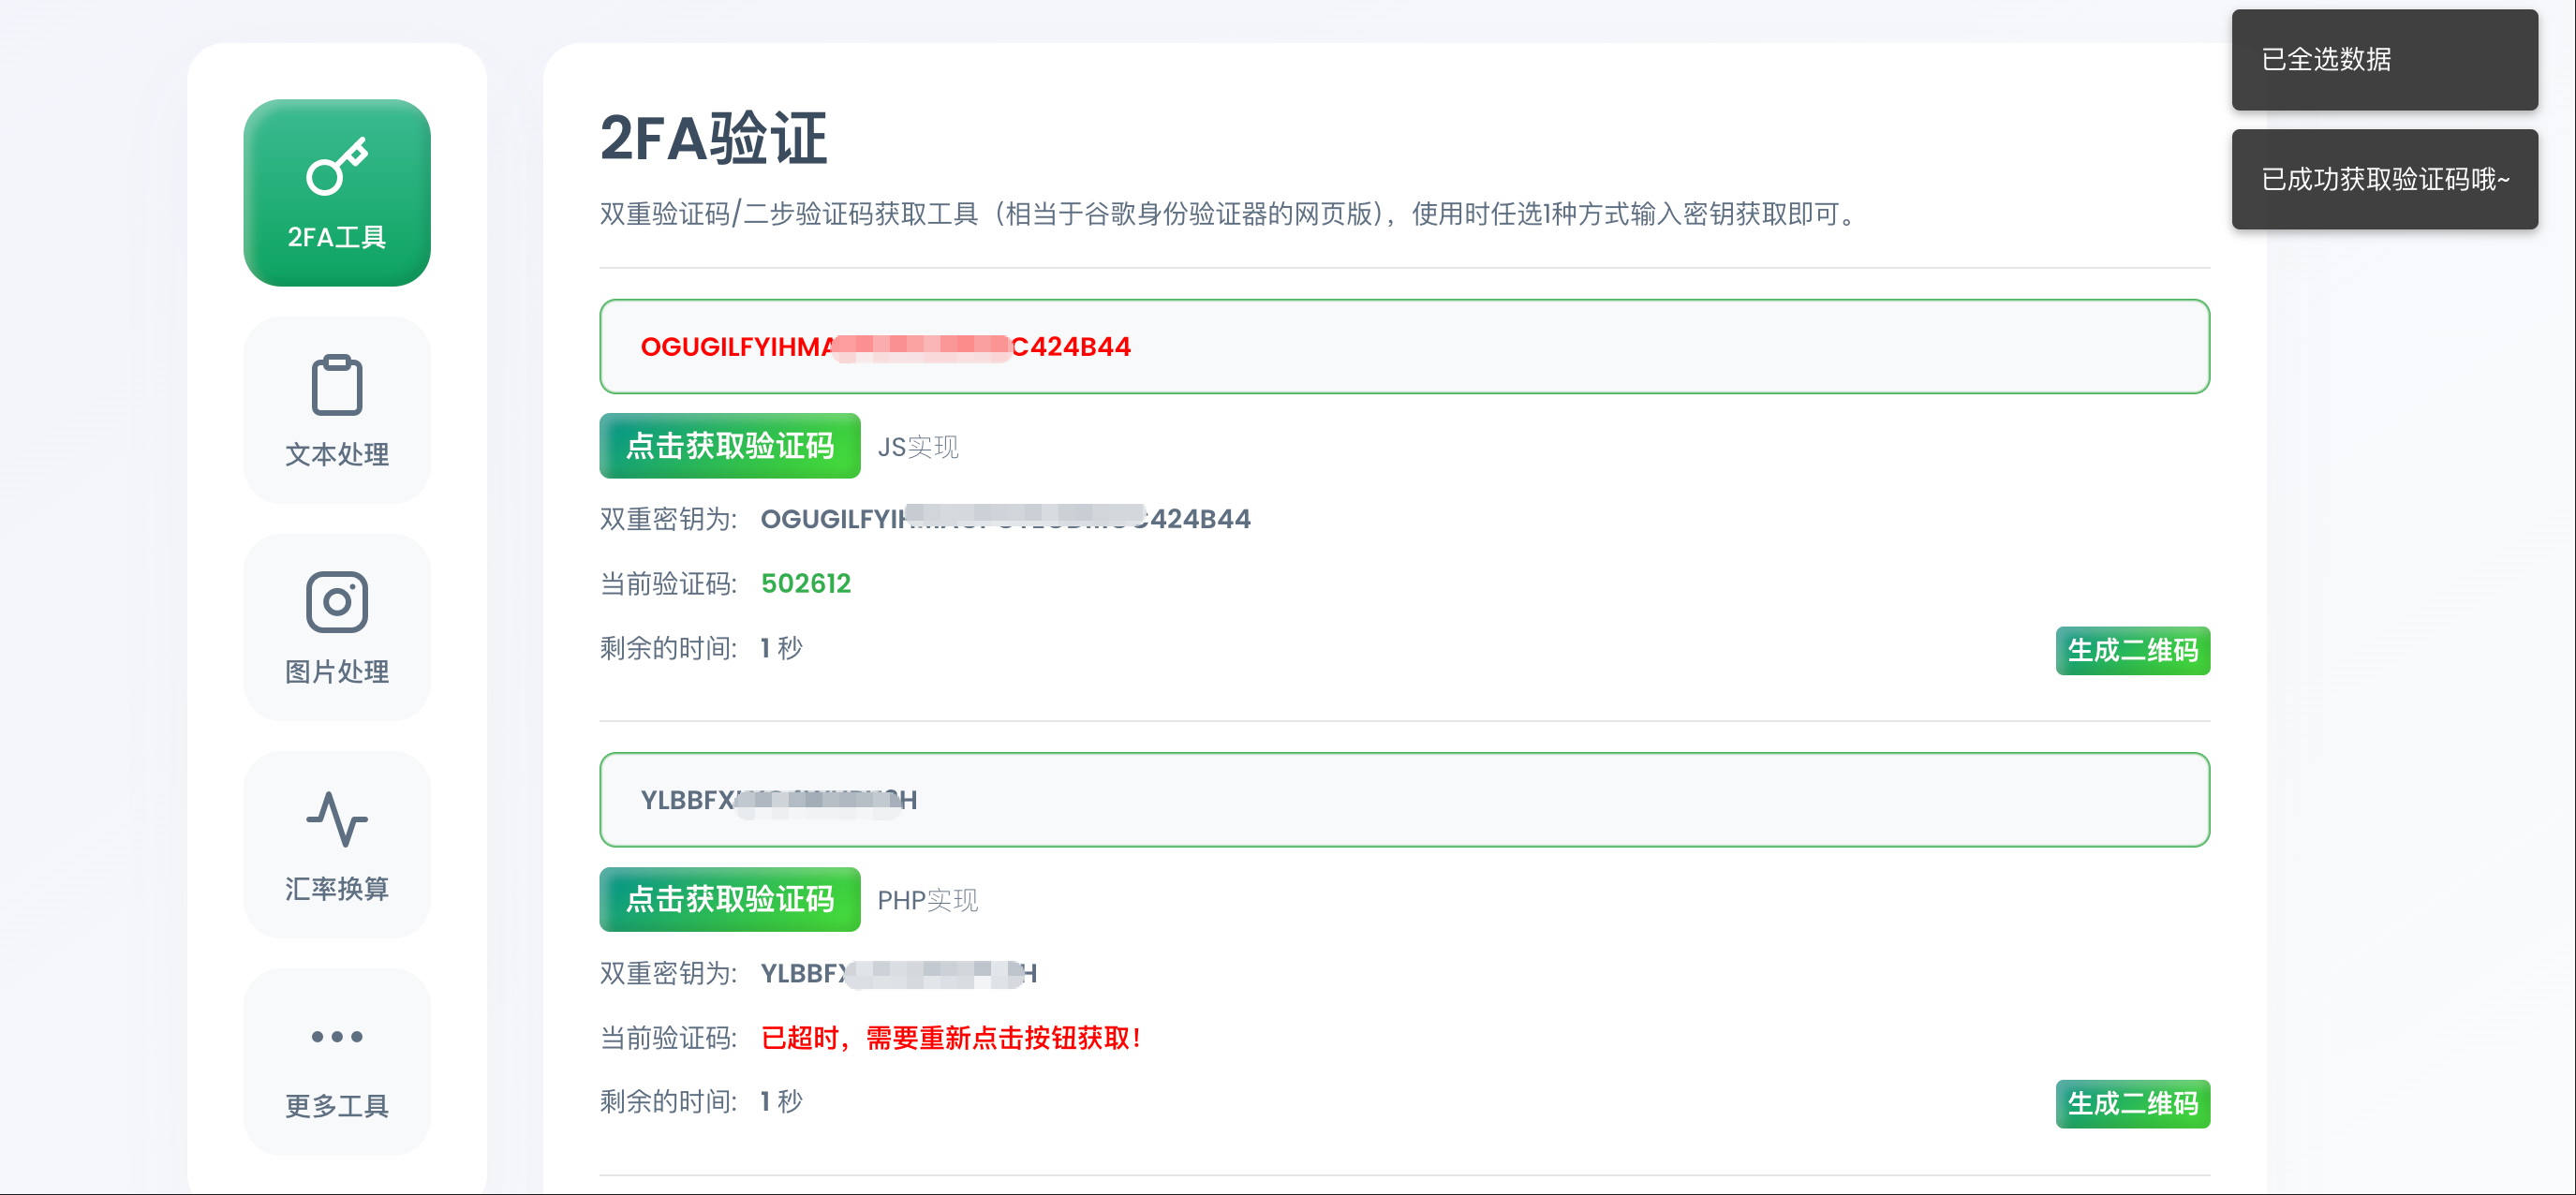2576x1195 pixels.
Task: Dismiss the 已全选数据 toast notification
Action: click(2383, 60)
